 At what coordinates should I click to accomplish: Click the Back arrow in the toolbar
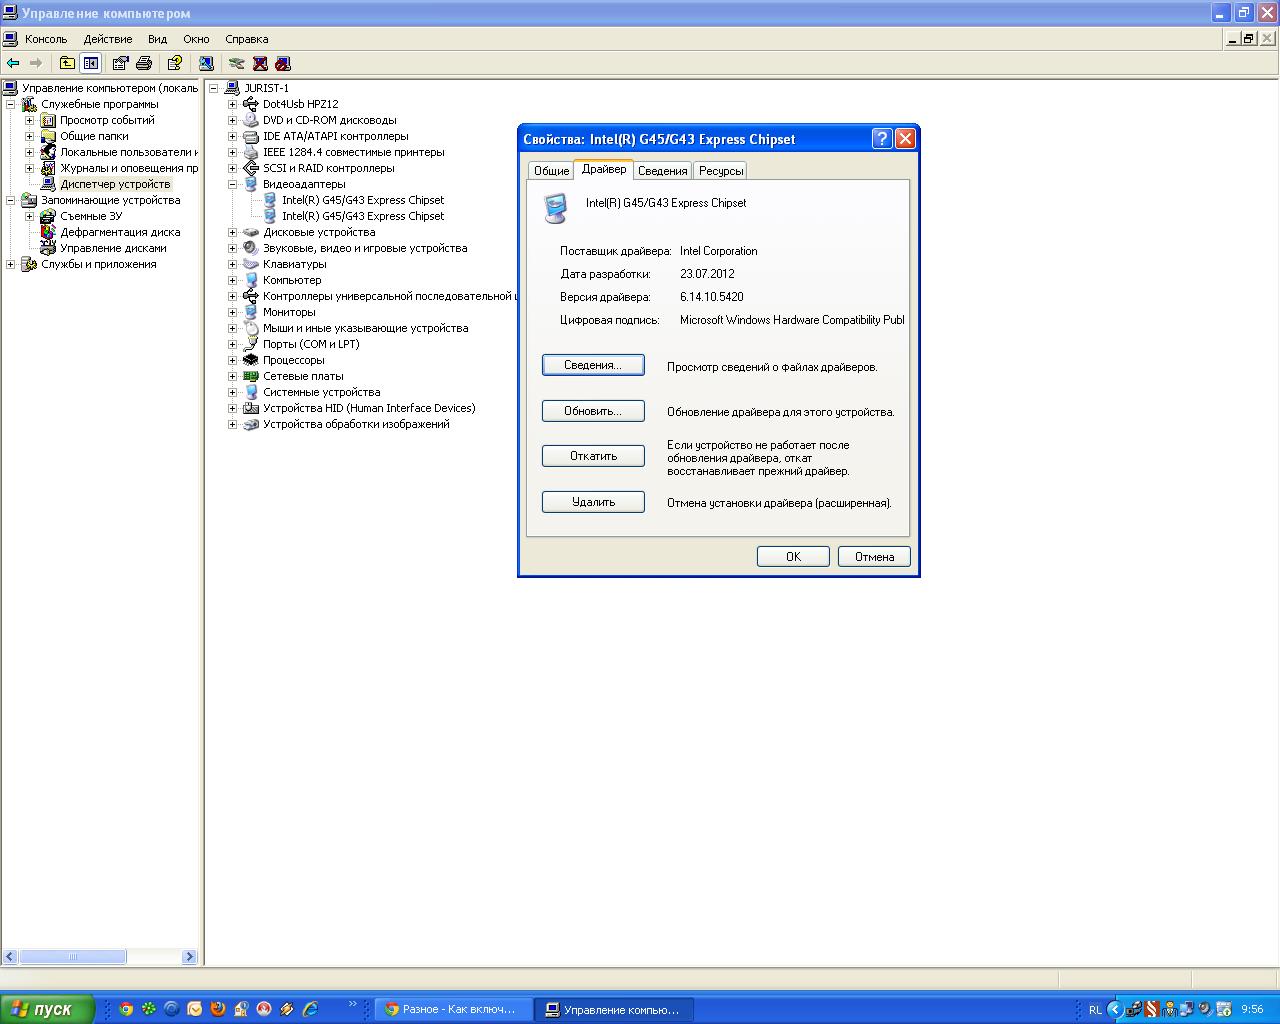click(13, 63)
